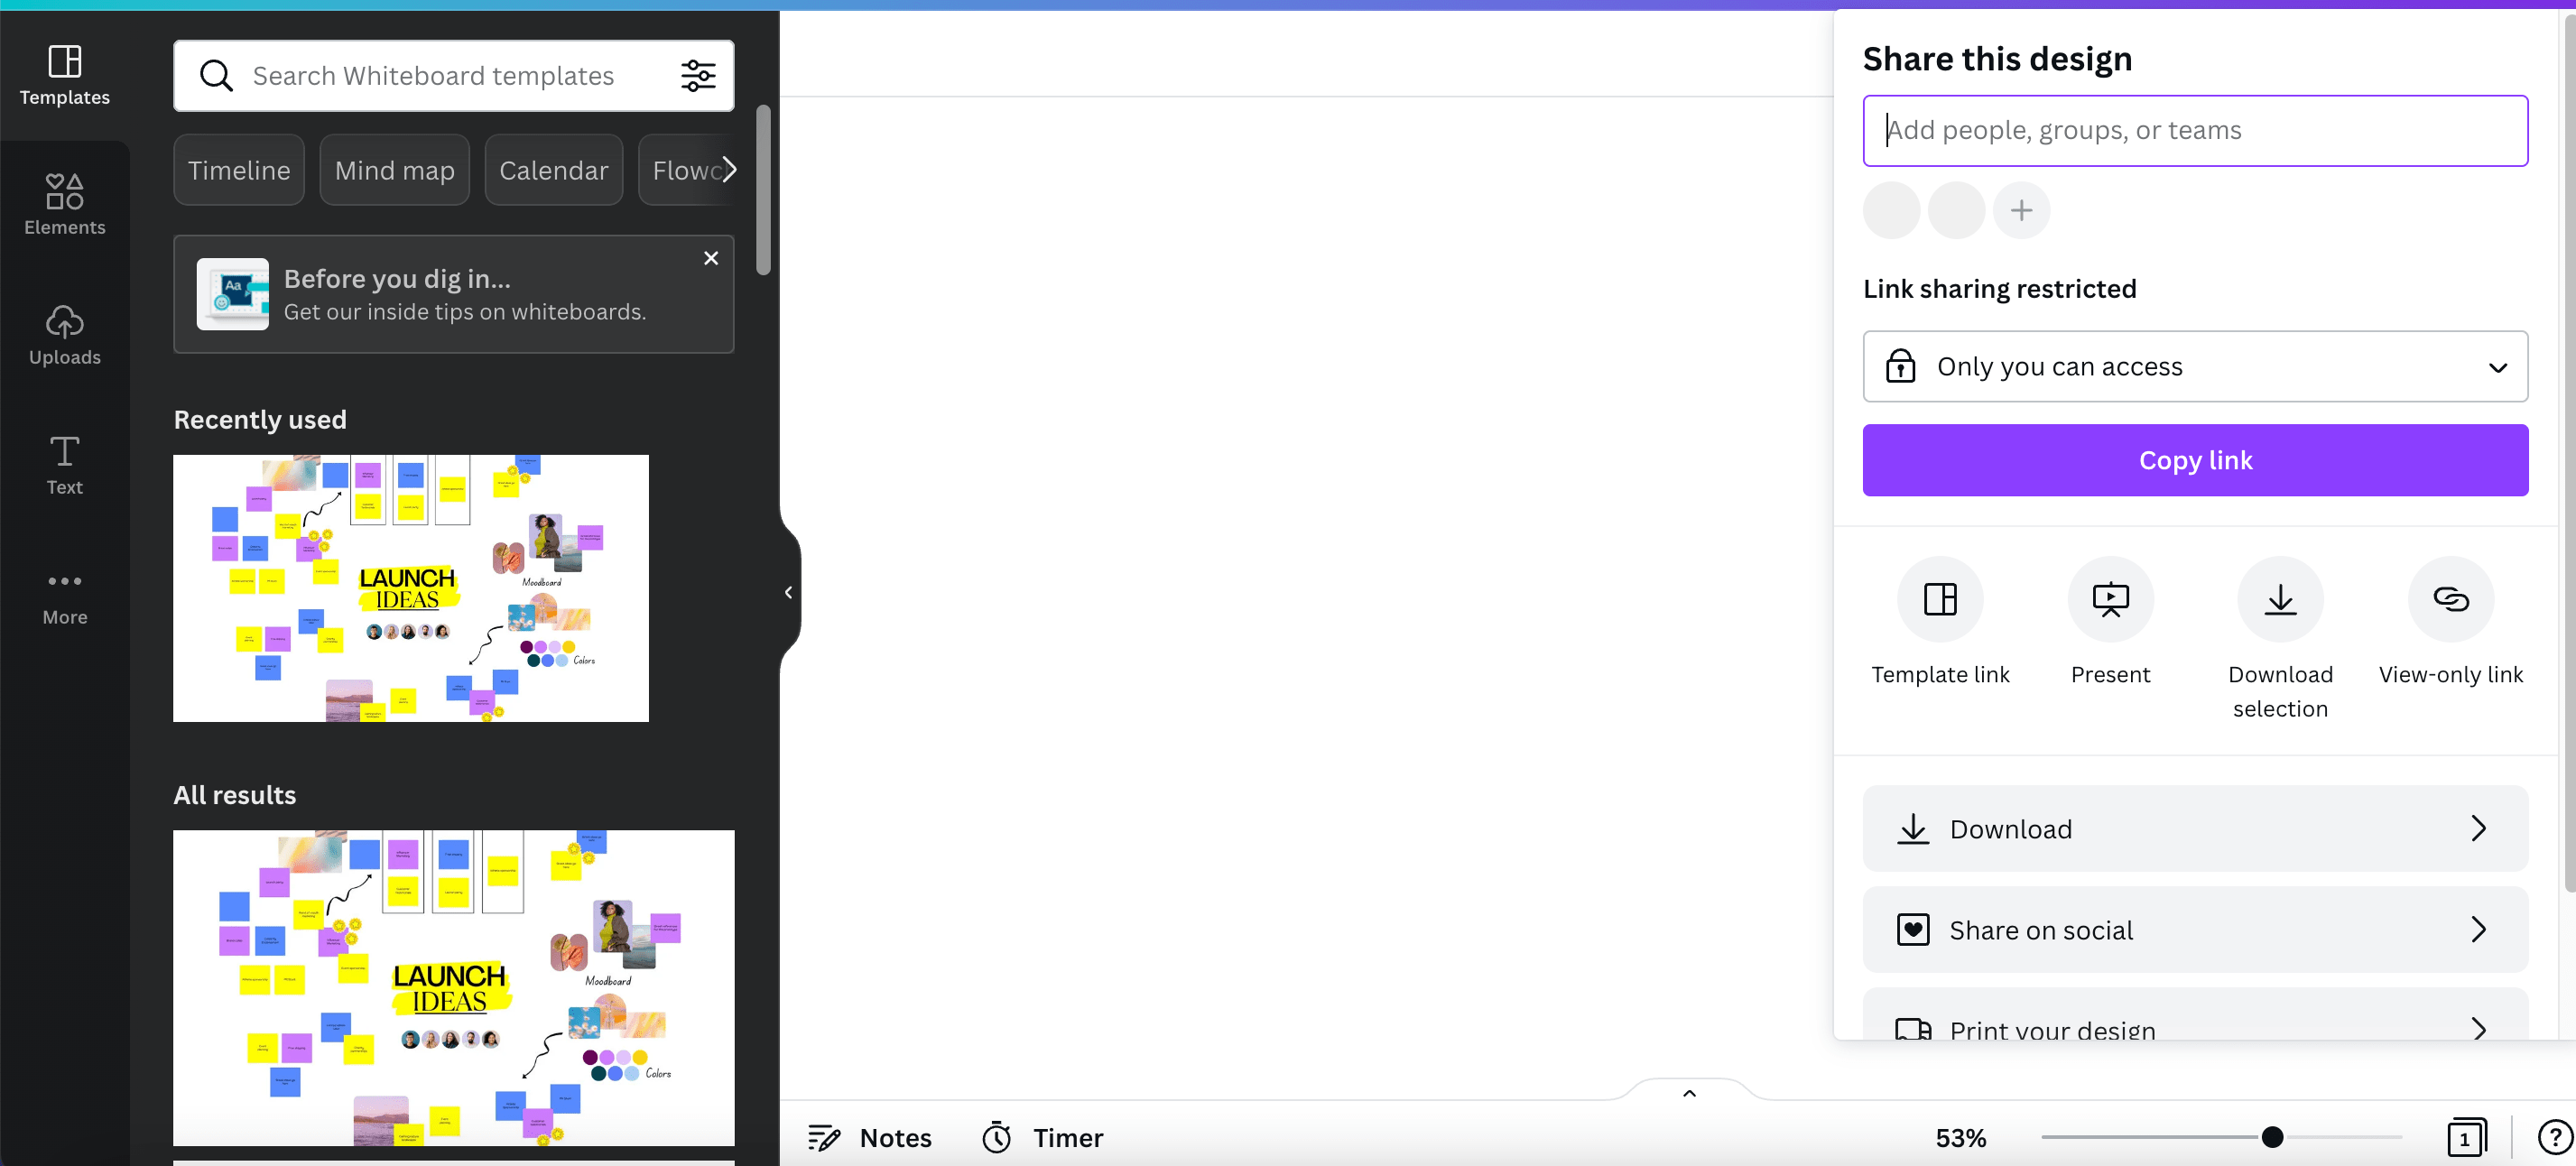Click the Download selection icon
Viewport: 2576px width, 1166px height.
pos(2279,599)
